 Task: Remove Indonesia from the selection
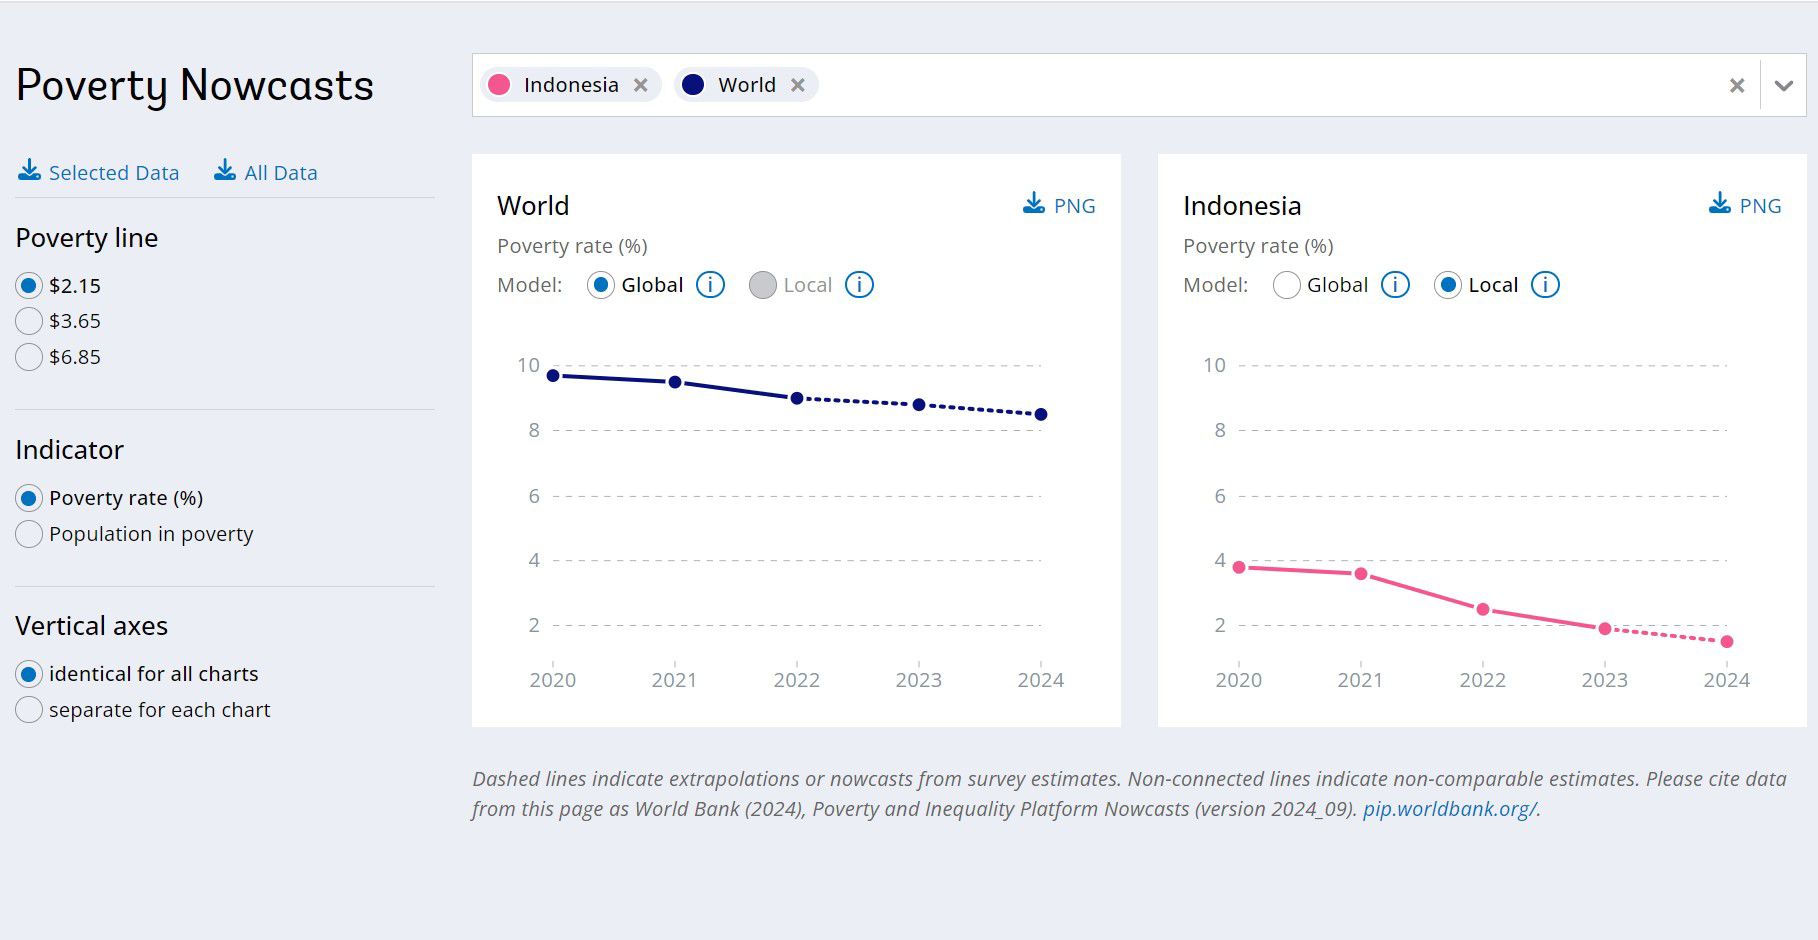point(641,84)
